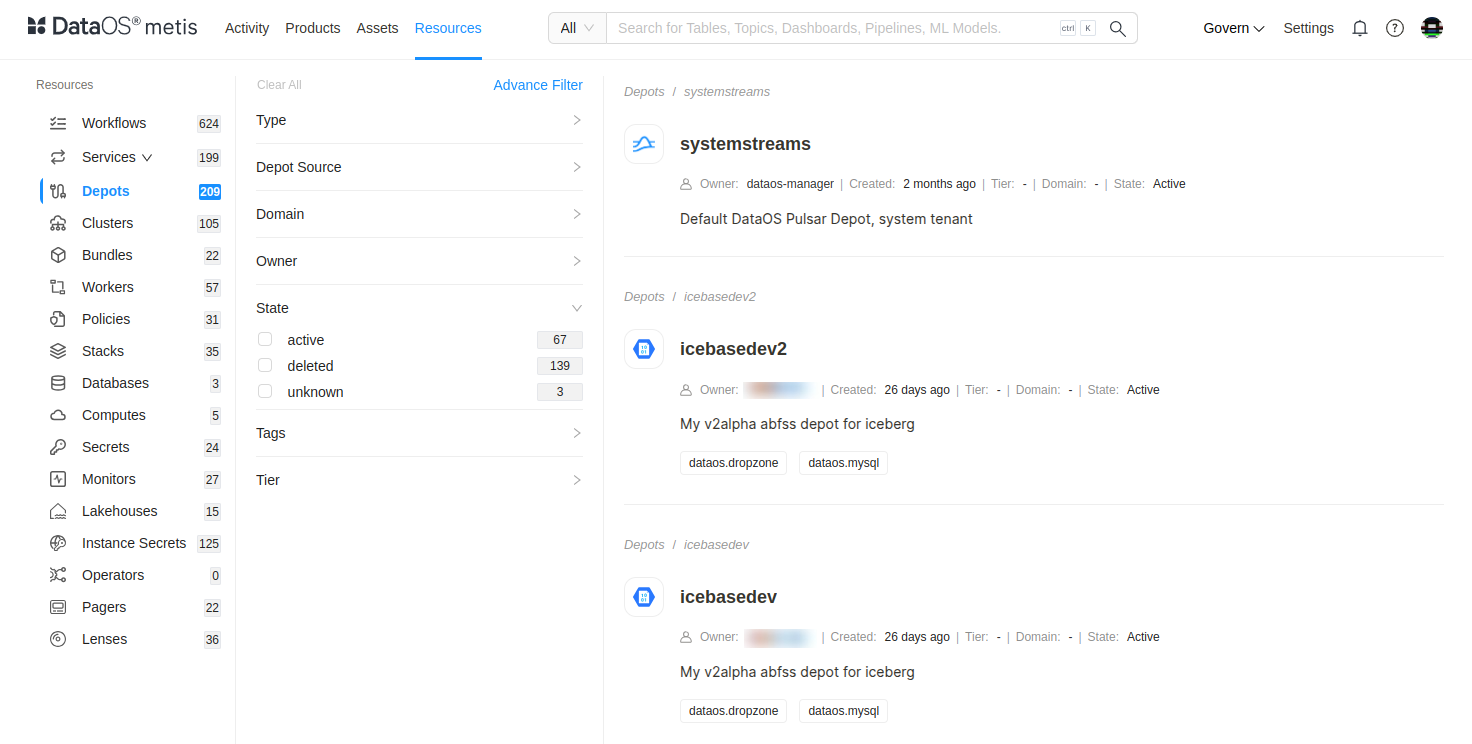Click the search magnifier icon
Screen dimensions: 1472x744
pyautogui.click(x=1118, y=28)
